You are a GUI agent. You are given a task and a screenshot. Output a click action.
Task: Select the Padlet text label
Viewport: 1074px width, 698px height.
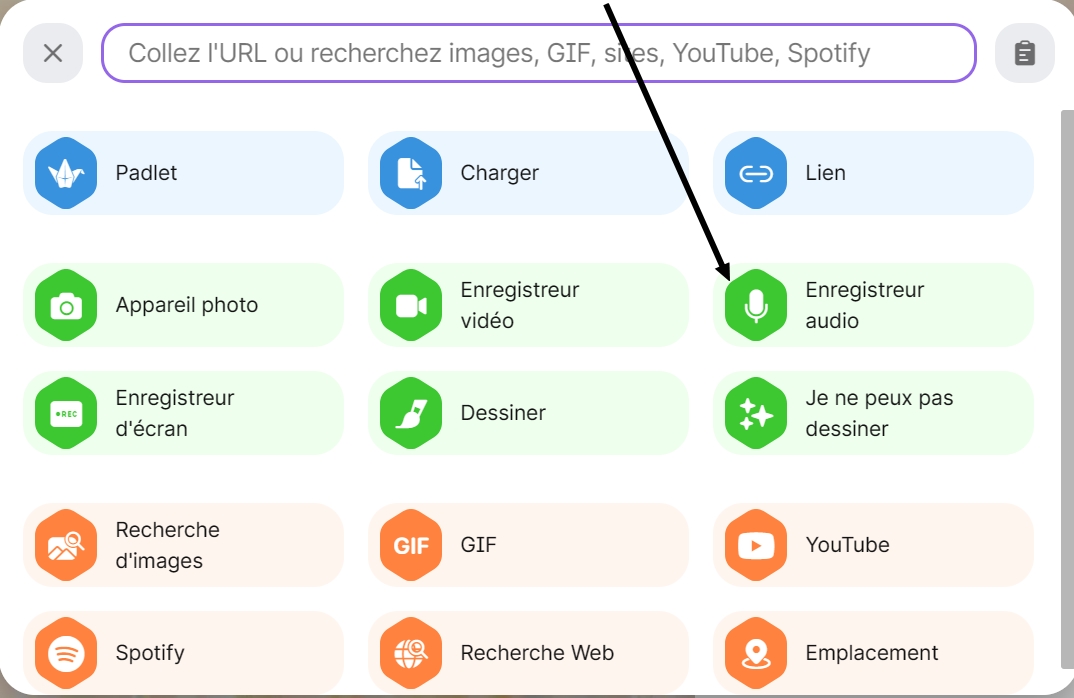pos(146,173)
